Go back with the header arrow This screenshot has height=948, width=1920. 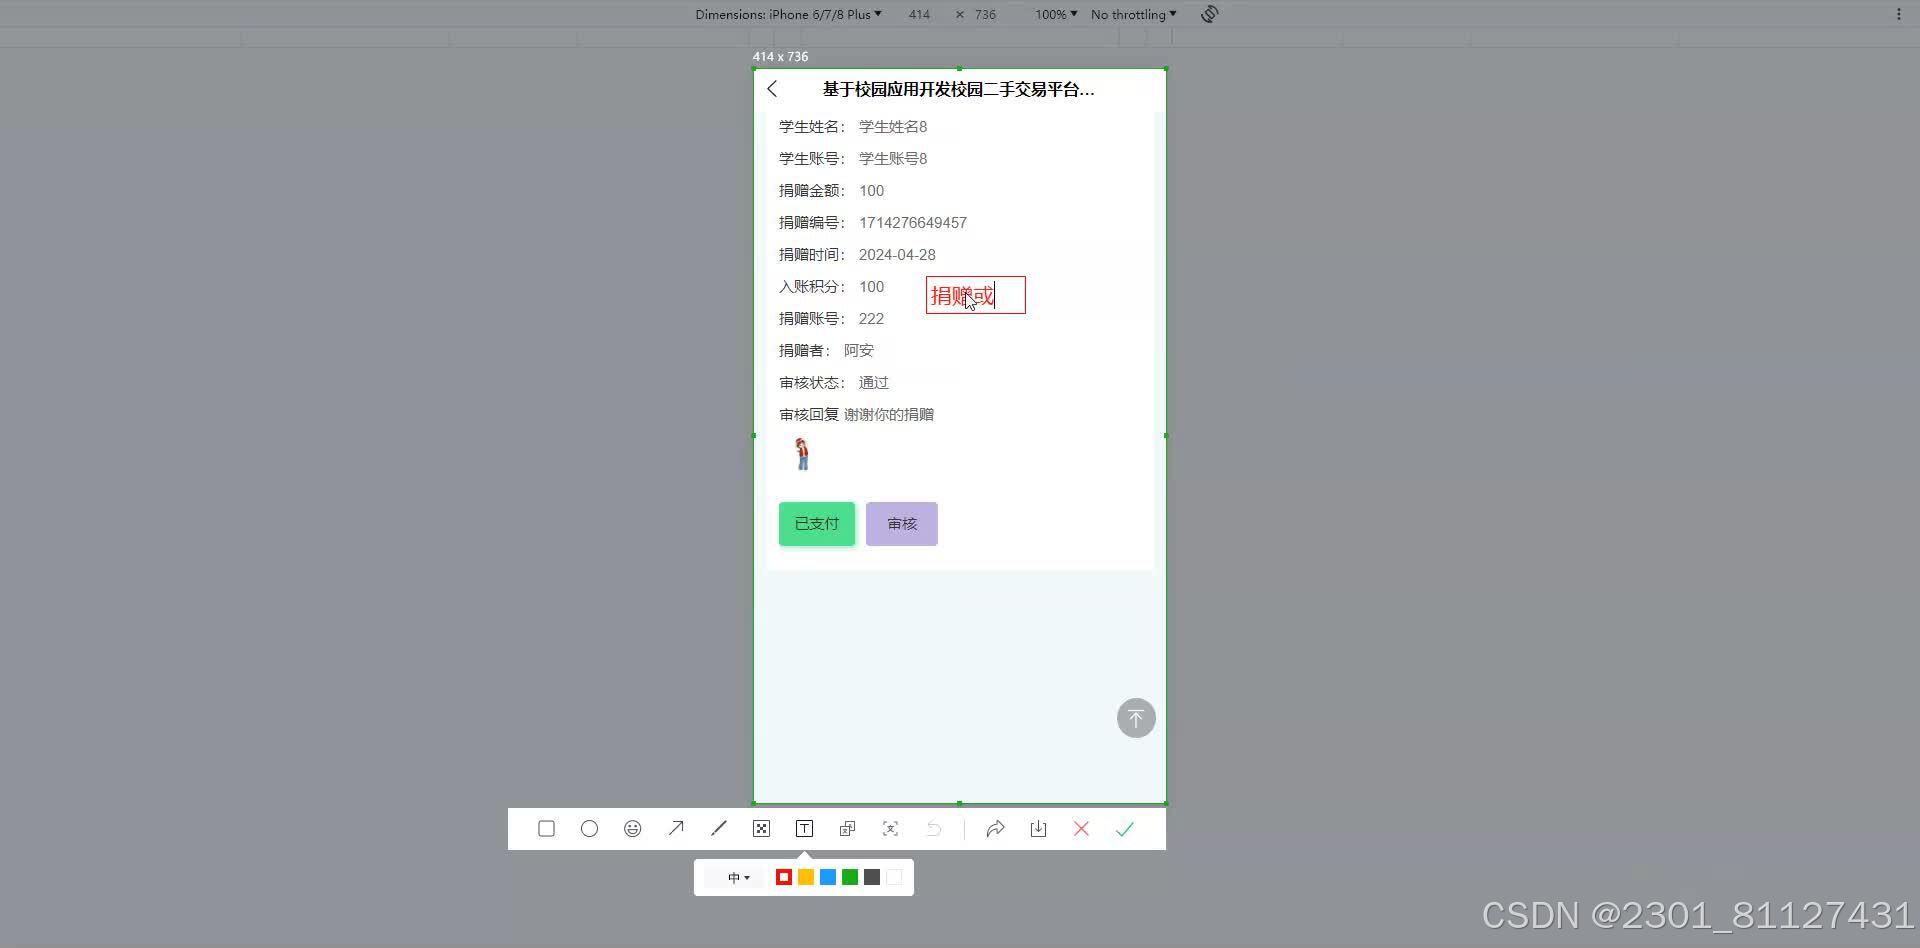tap(772, 89)
